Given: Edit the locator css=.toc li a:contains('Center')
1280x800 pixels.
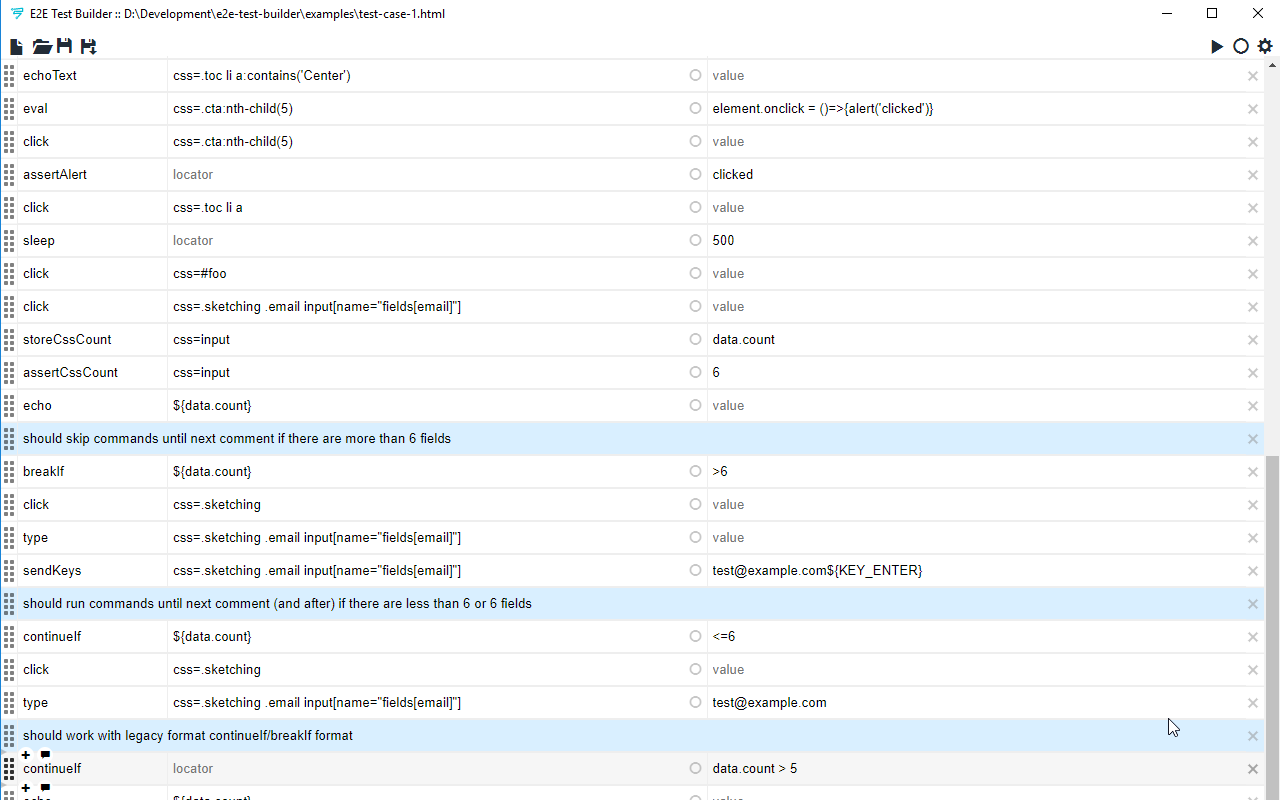Looking at the screenshot, I should (x=427, y=76).
